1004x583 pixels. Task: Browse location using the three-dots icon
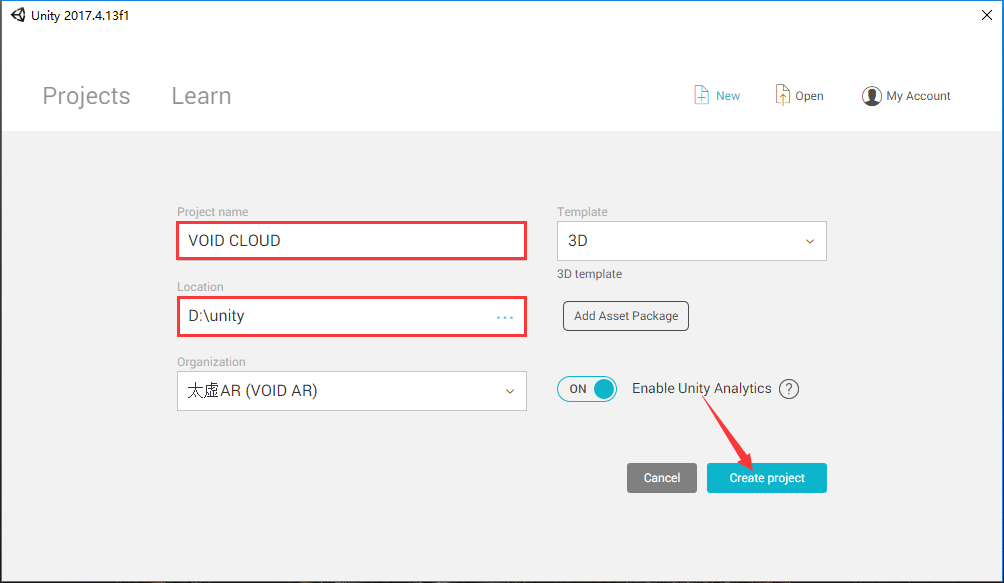click(505, 317)
